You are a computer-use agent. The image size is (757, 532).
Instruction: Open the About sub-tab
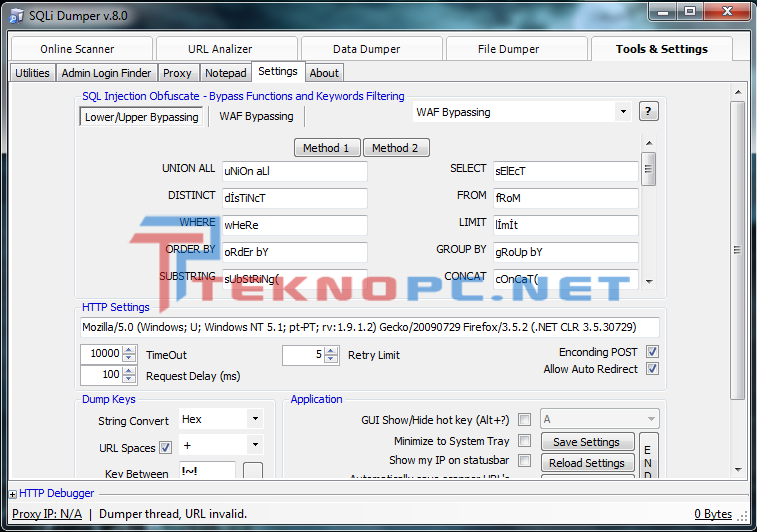coord(324,73)
